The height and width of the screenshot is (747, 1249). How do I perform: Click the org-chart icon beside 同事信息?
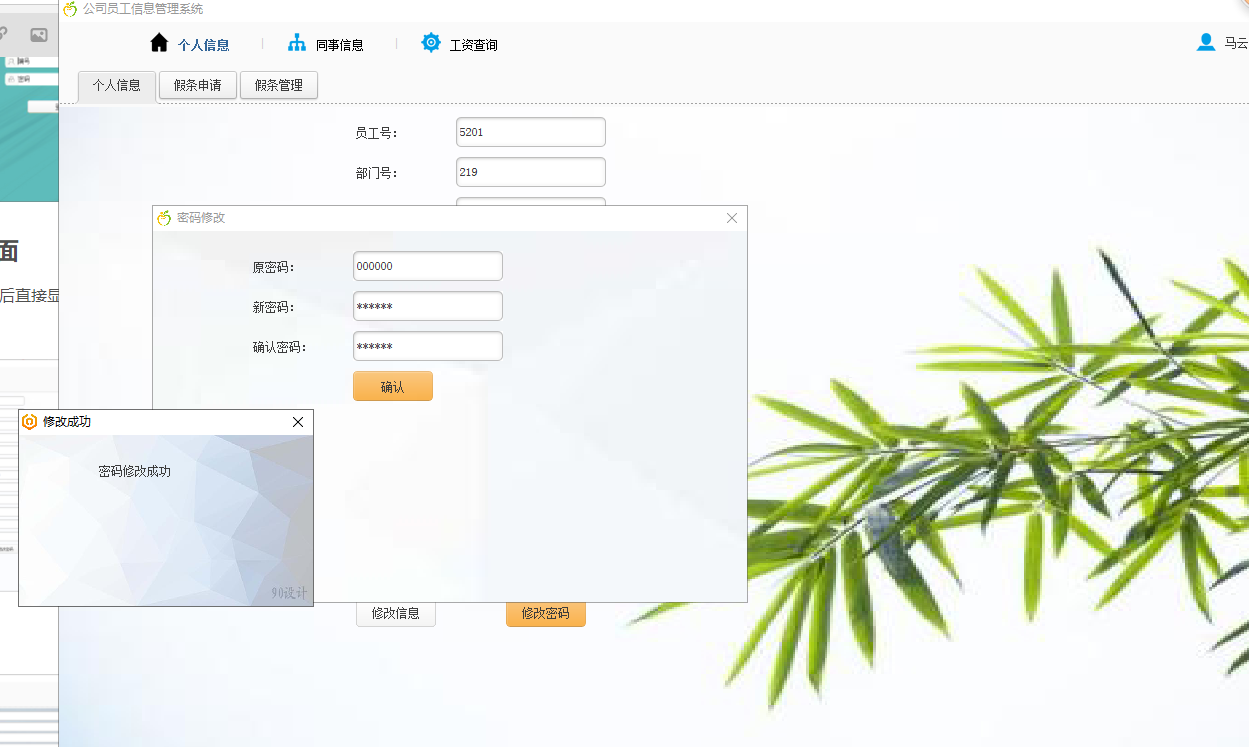pyautogui.click(x=297, y=43)
